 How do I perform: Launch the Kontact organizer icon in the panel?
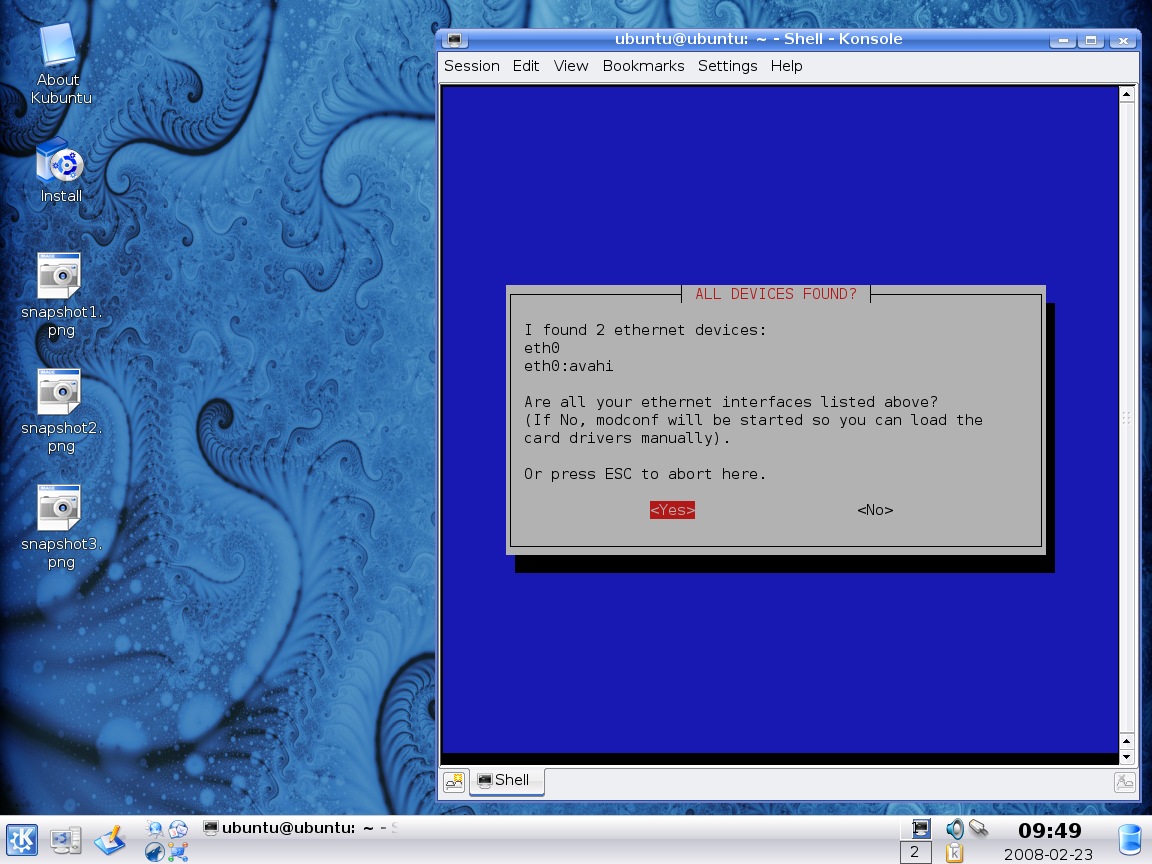pyautogui.click(x=178, y=829)
